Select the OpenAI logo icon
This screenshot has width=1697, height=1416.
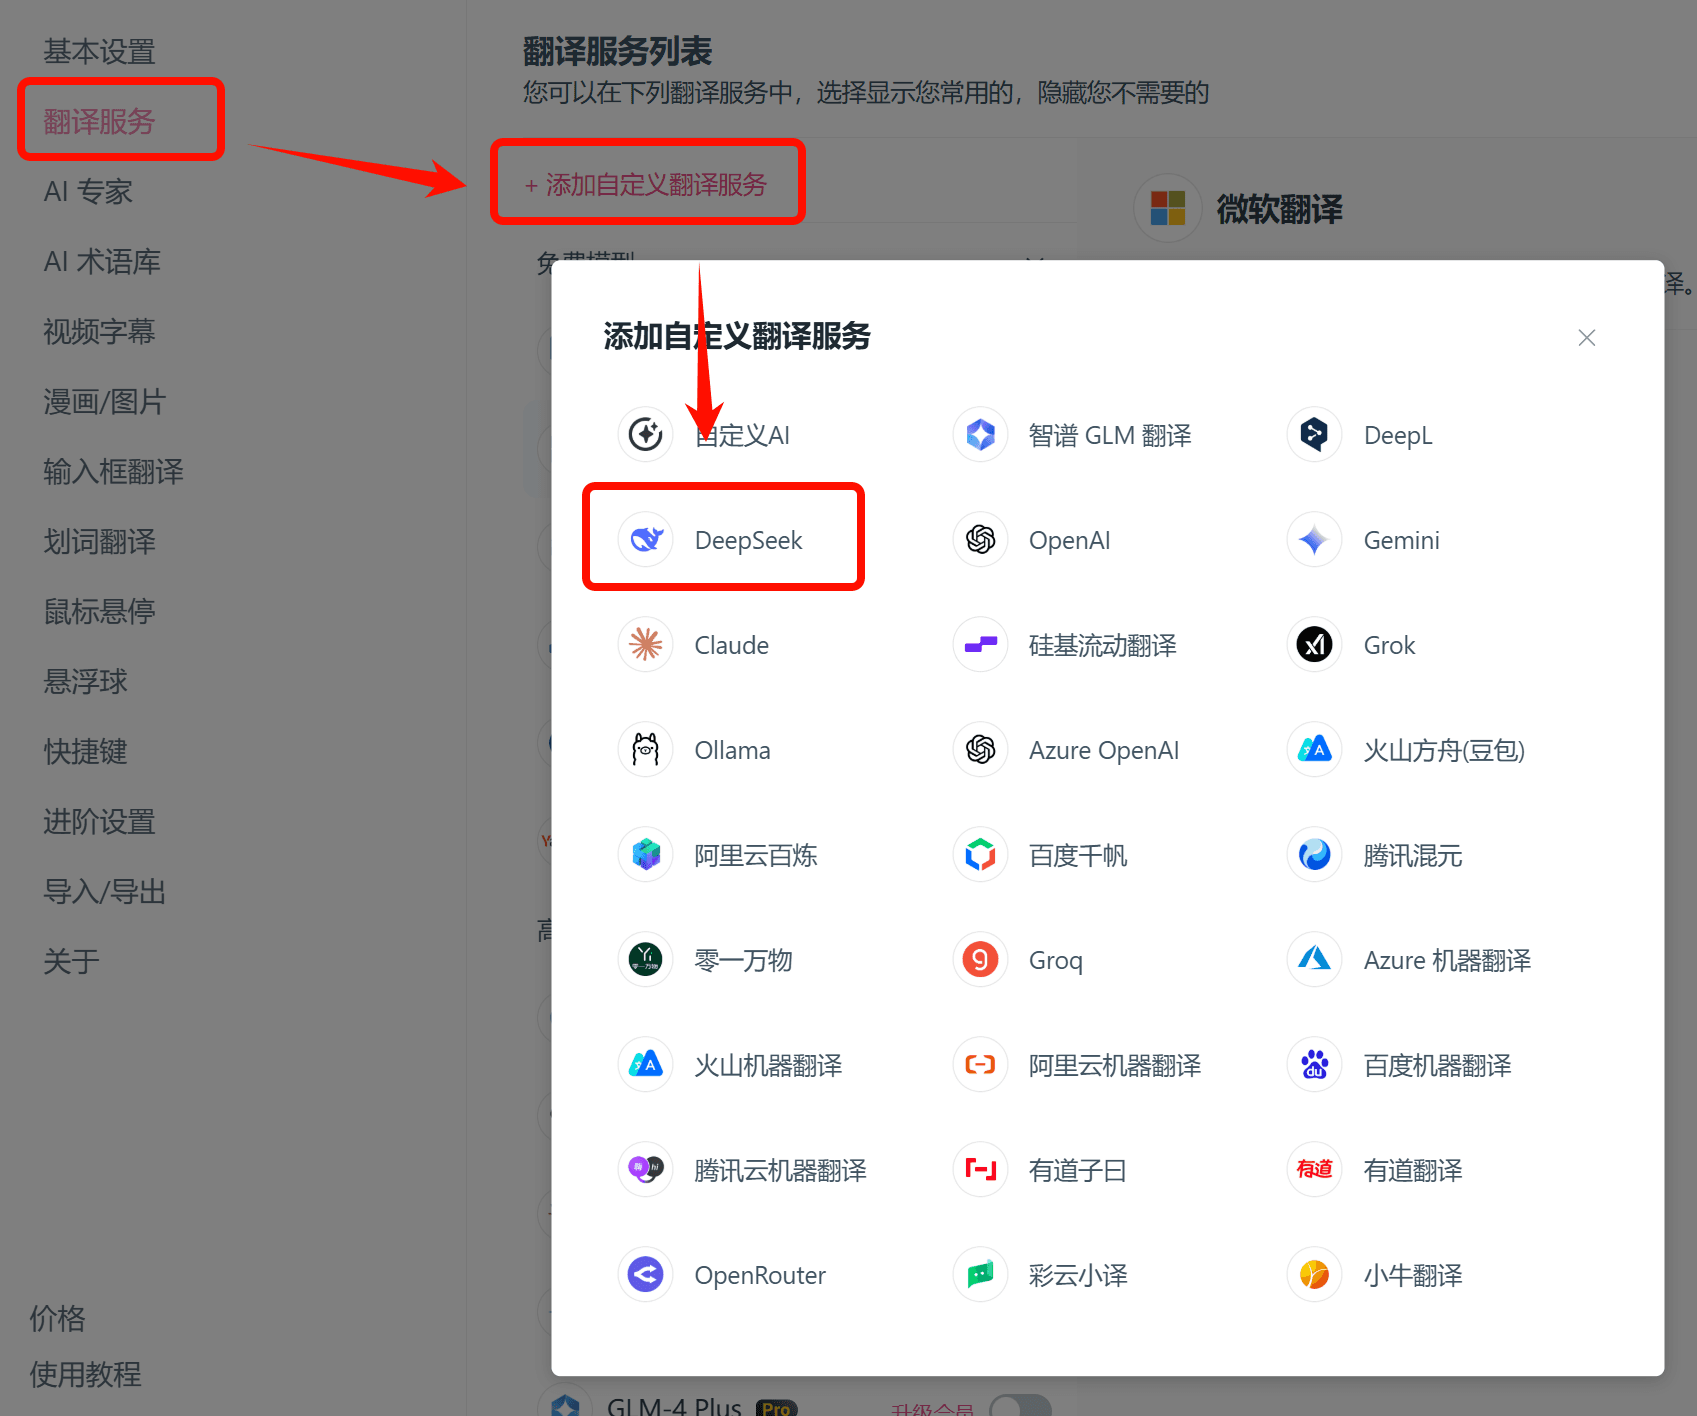980,540
